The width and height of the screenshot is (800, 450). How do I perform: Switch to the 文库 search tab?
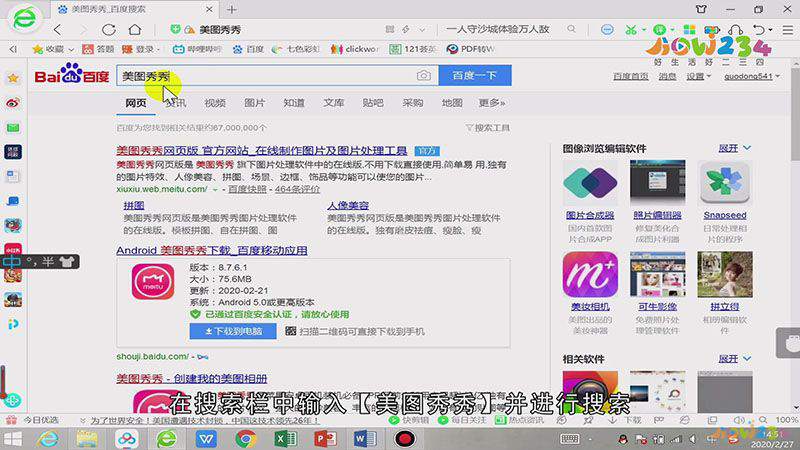pyautogui.click(x=333, y=103)
